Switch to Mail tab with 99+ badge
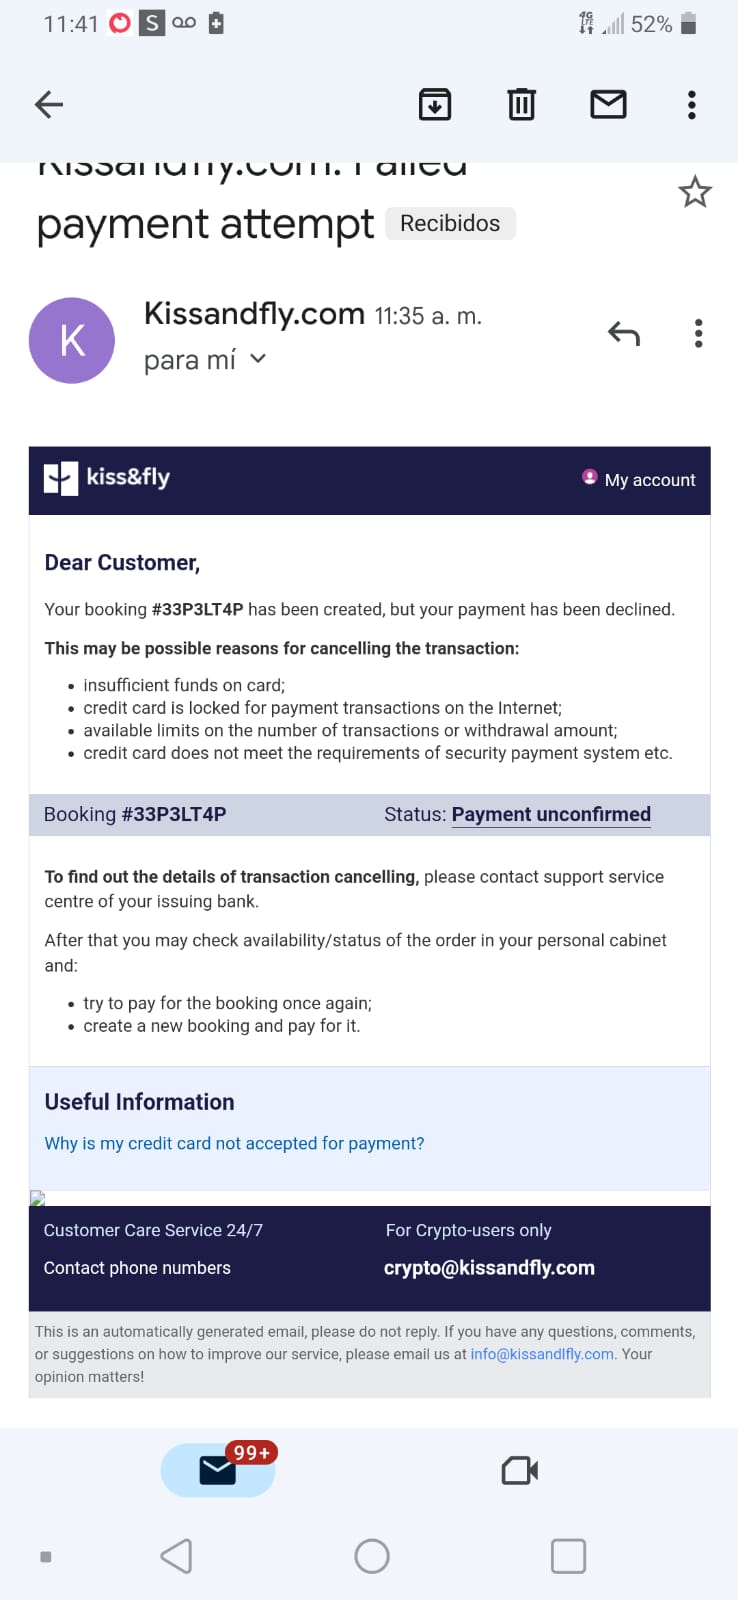 coord(218,1470)
